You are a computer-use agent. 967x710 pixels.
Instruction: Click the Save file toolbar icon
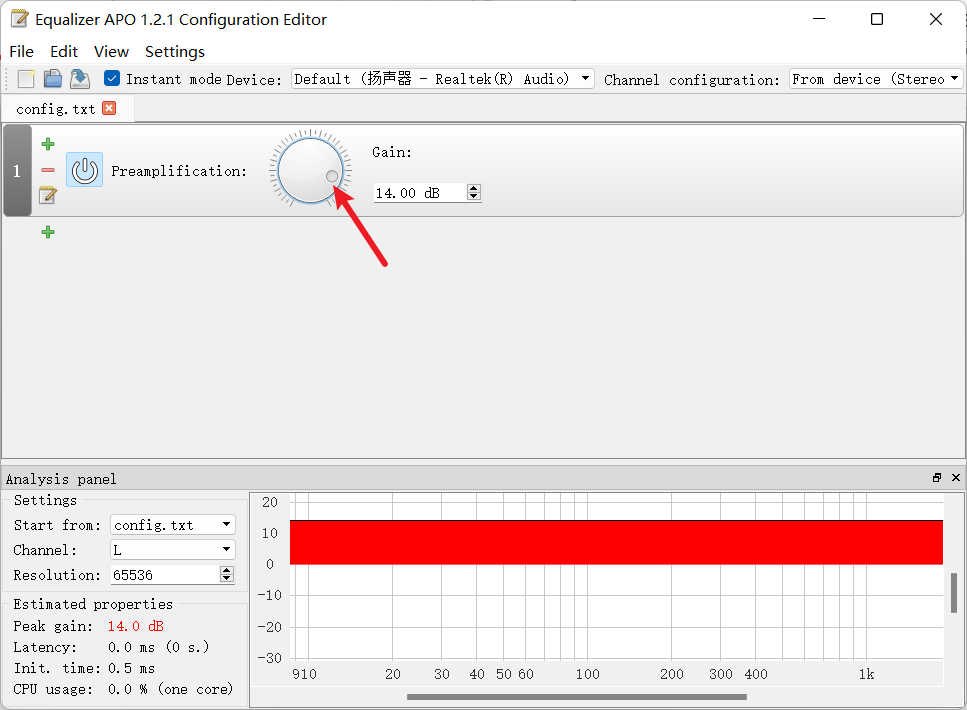(79, 79)
